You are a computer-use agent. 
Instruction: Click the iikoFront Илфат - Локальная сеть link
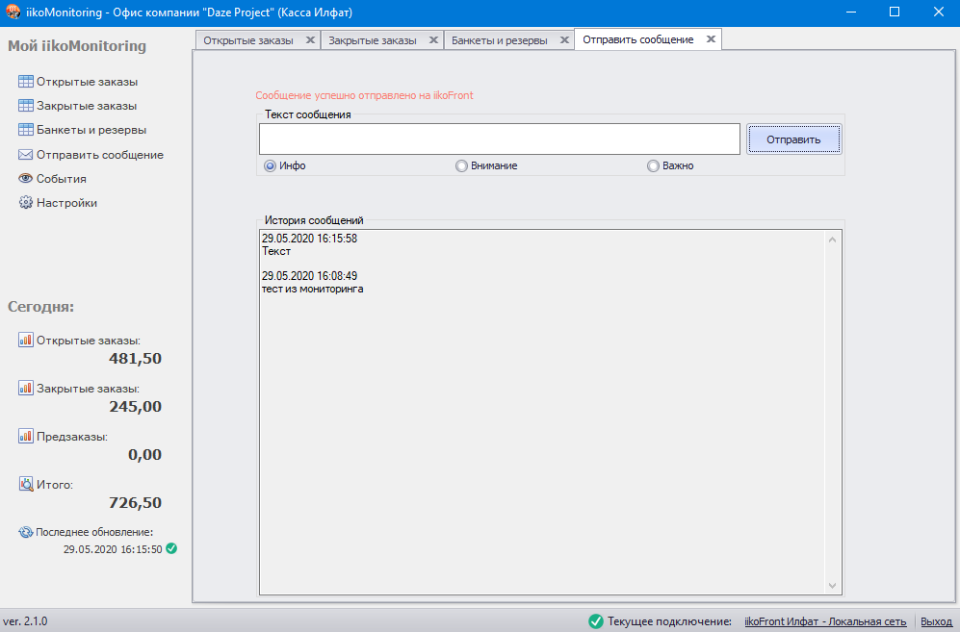825,622
